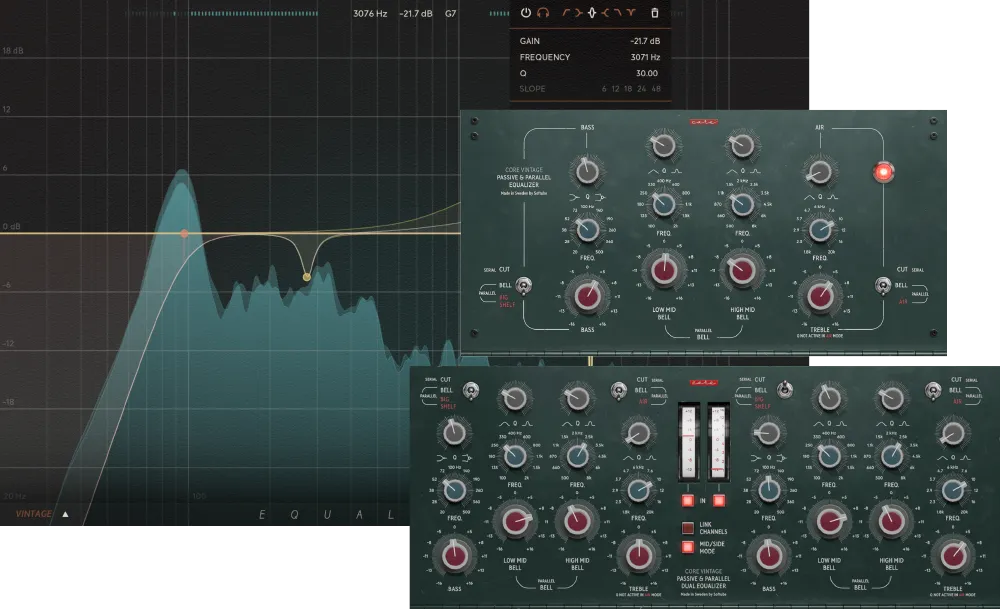The image size is (1000, 609).
Task: Select the headphone band-listen icon
Action: click(x=543, y=13)
